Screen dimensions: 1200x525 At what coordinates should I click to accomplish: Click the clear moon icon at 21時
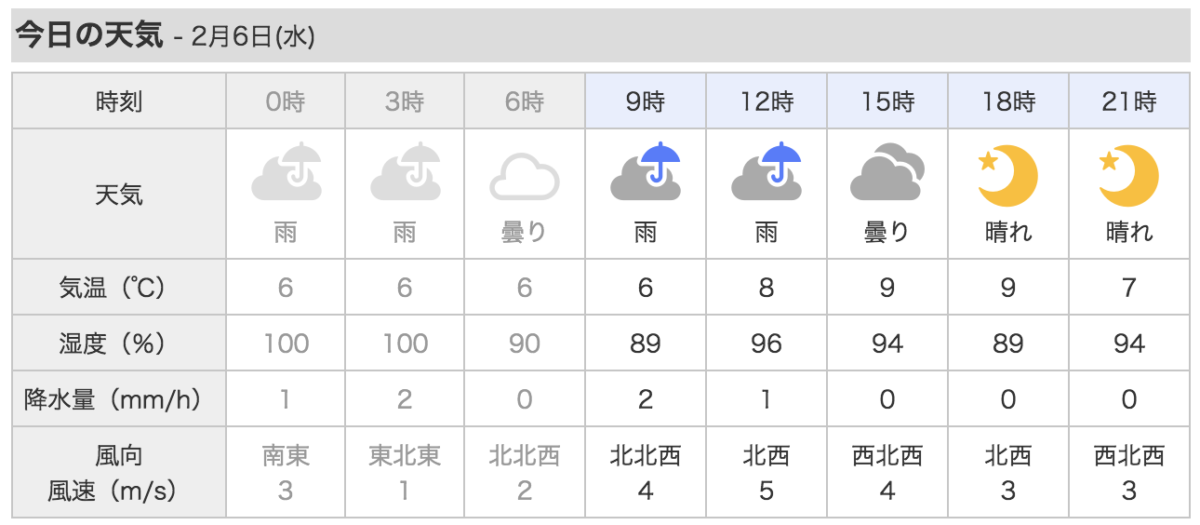(x=1129, y=174)
